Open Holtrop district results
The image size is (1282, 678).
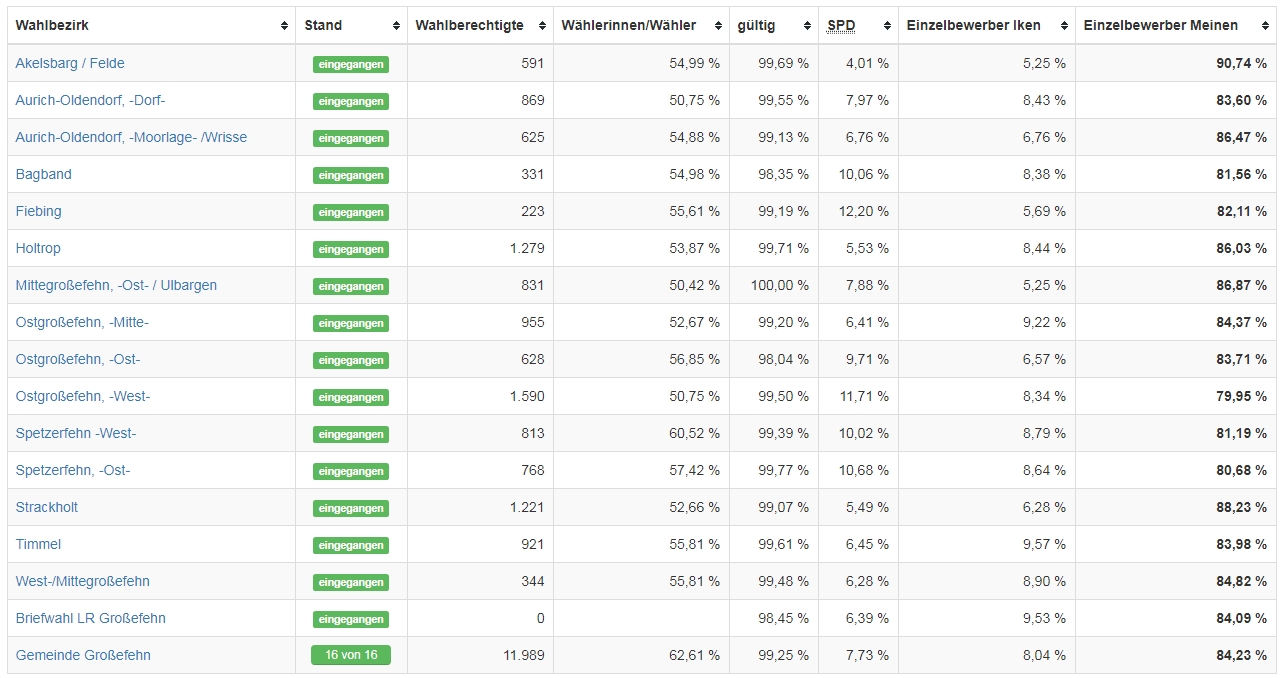38,248
